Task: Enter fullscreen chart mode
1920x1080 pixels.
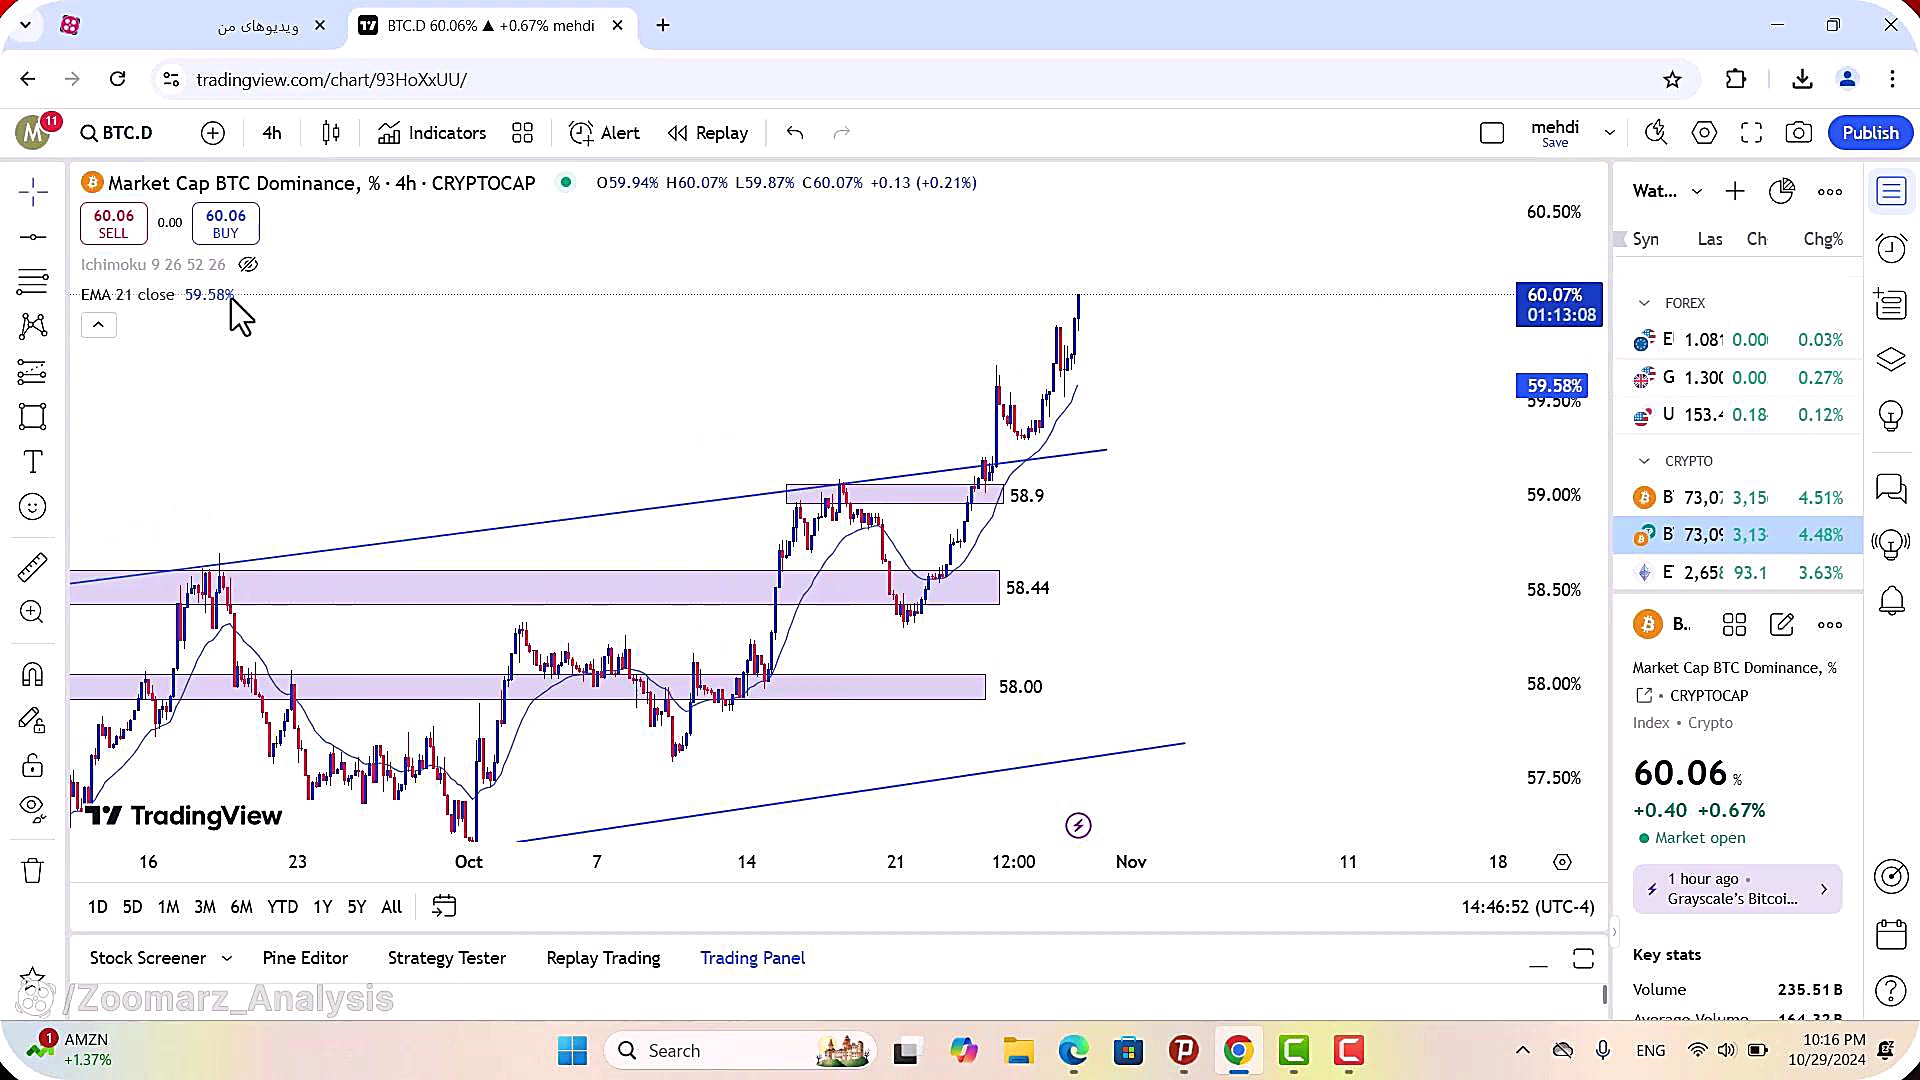Action: pyautogui.click(x=1751, y=133)
